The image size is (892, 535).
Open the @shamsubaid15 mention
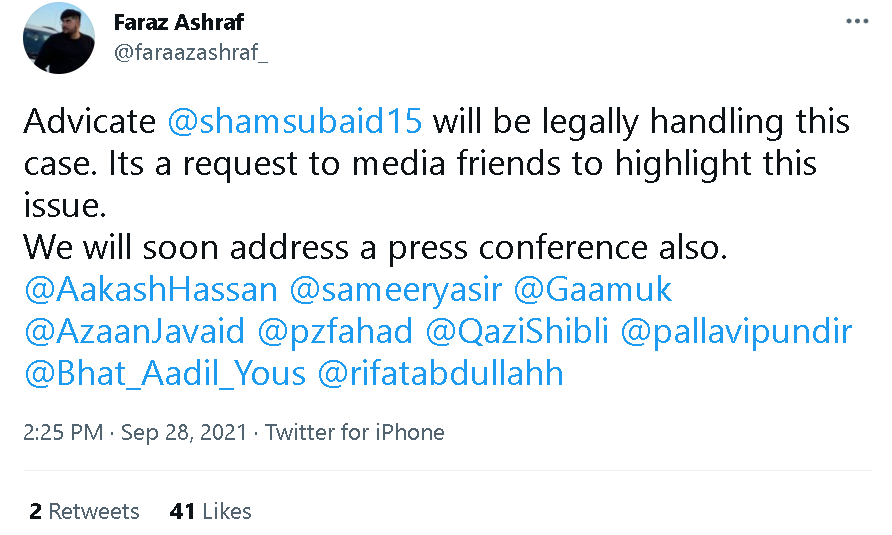point(295,123)
